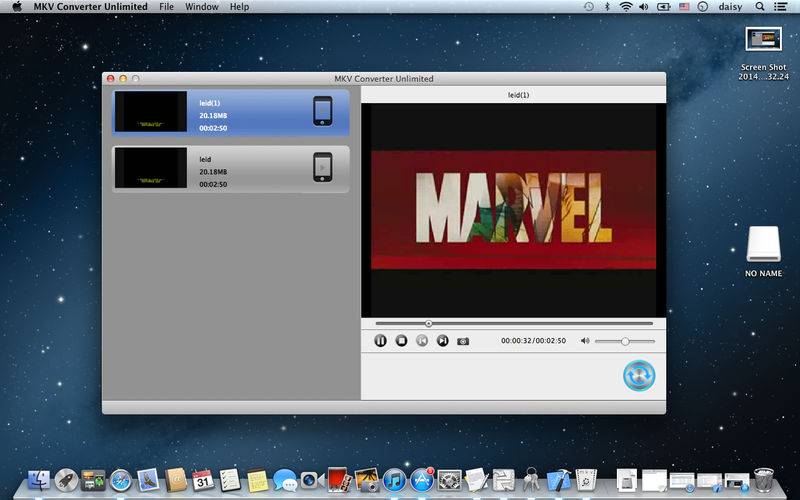Open battery status menu
Image resolution: width=800 pixels, height=500 pixels.
[664, 7]
